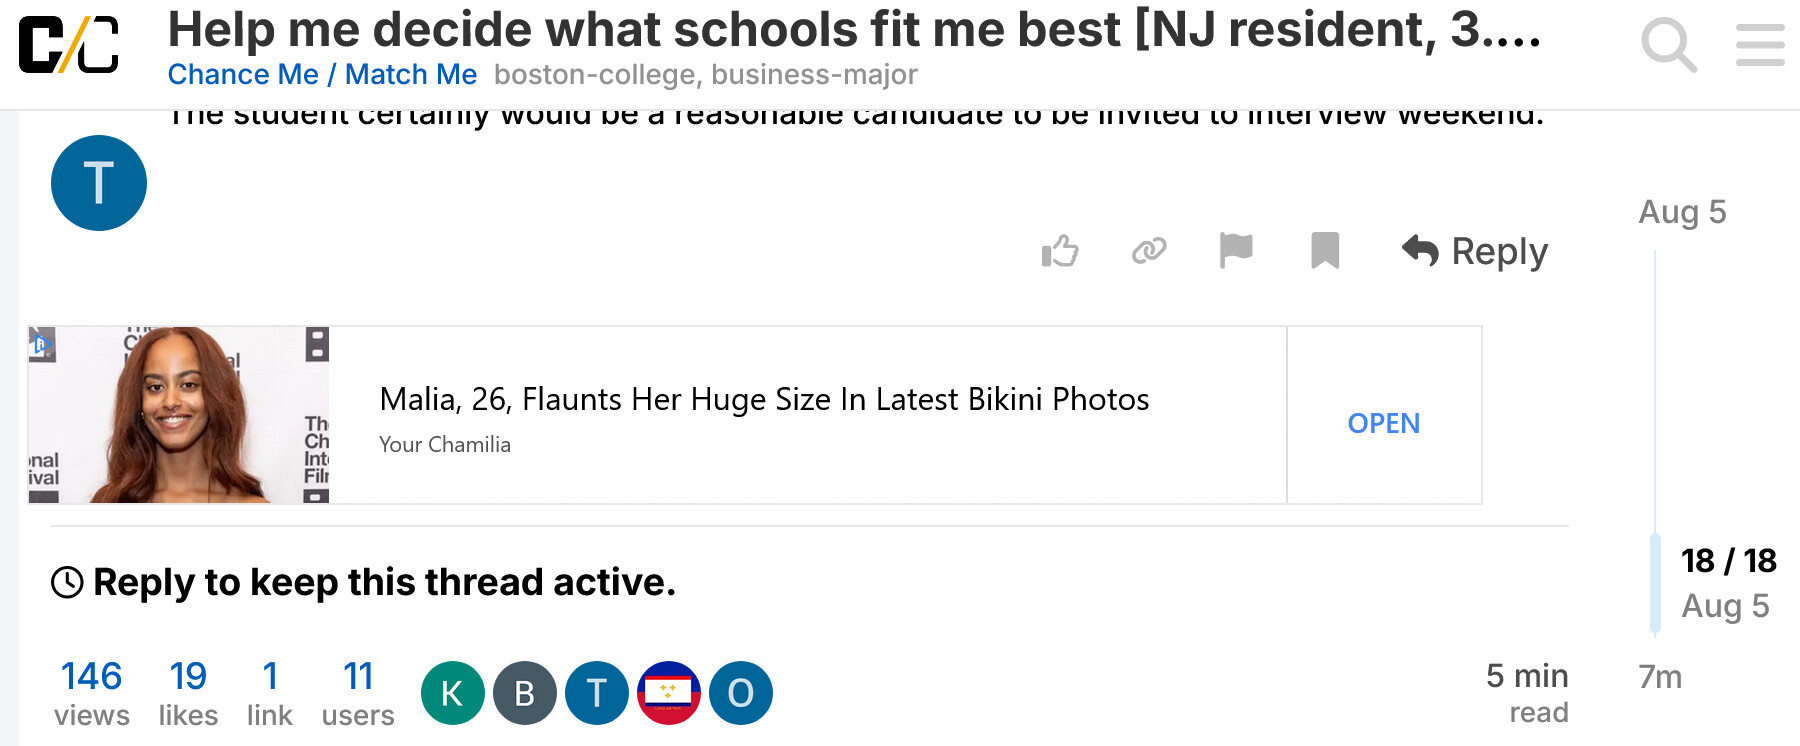
Task: Reply to the post
Action: click(1475, 251)
